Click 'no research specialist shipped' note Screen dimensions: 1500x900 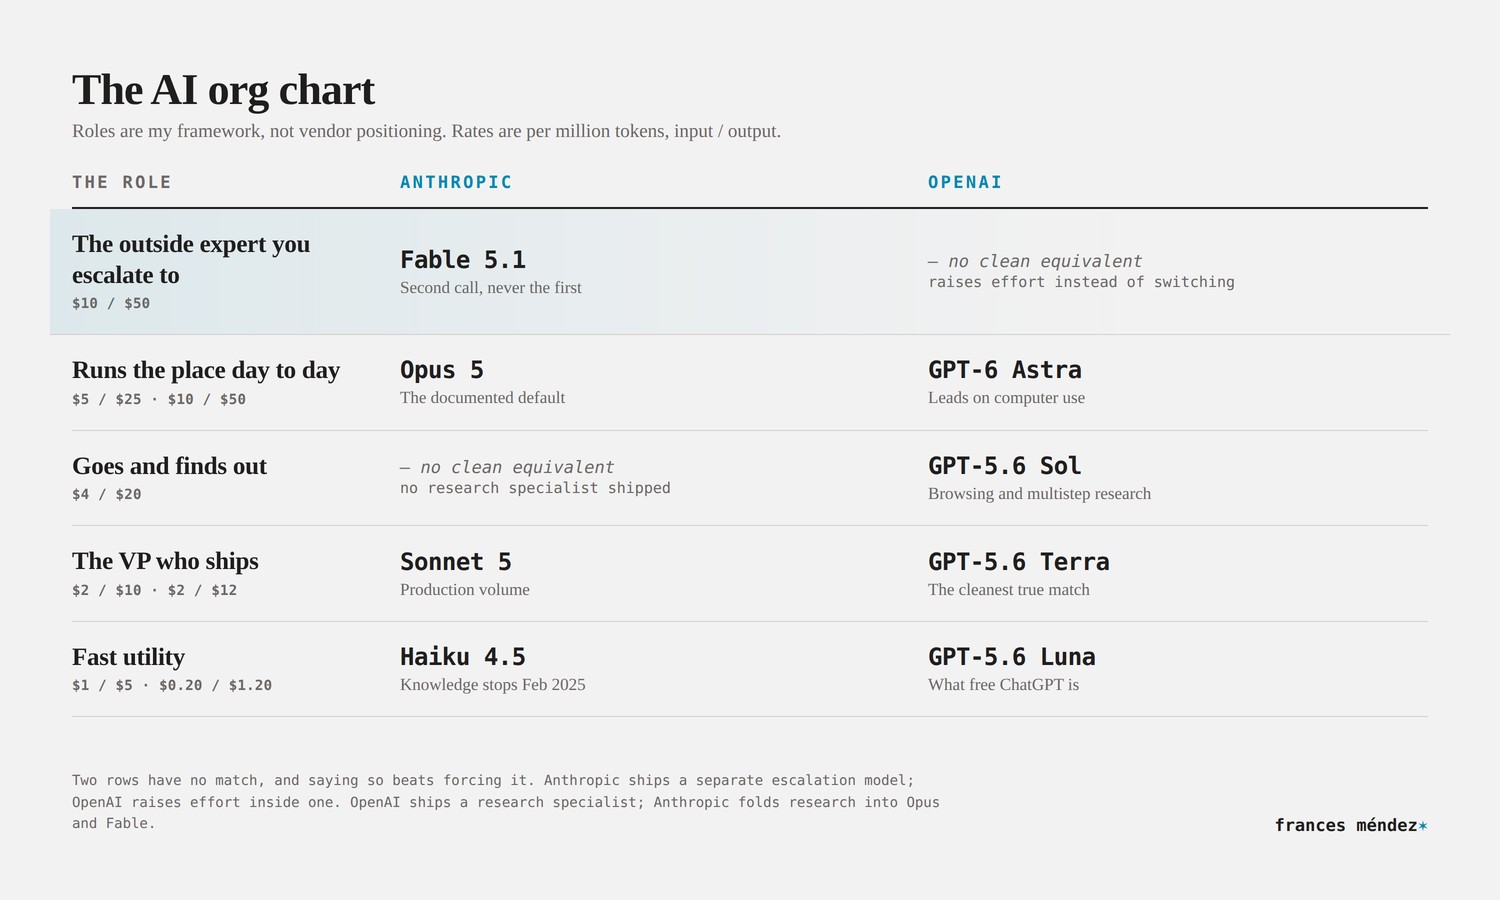535,488
